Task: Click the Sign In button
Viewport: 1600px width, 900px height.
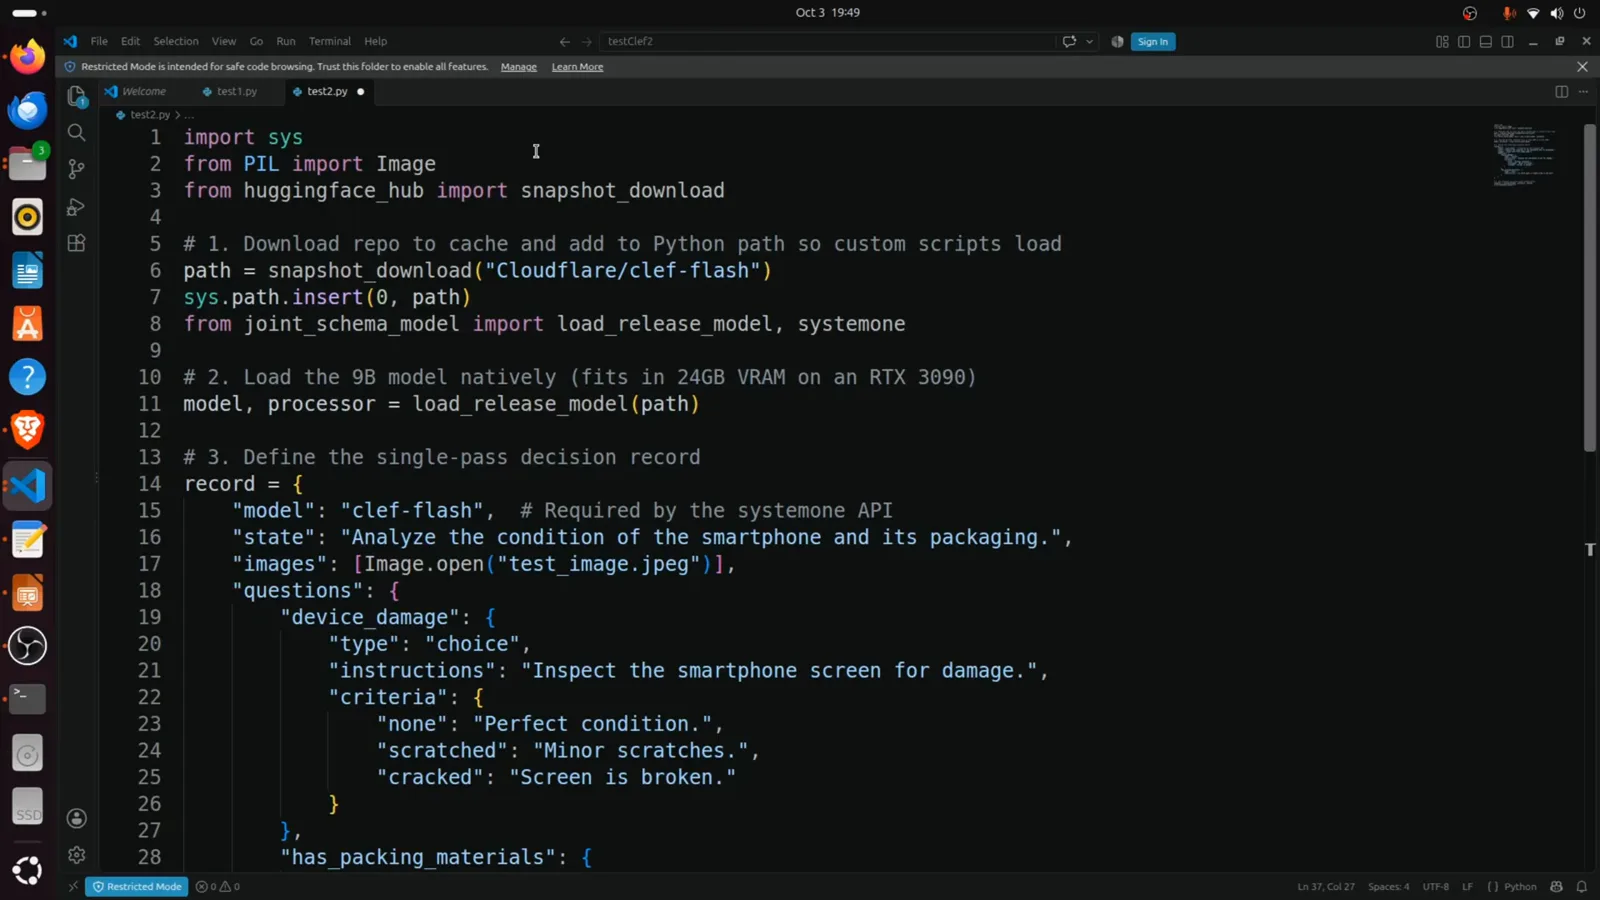Action: [x=1153, y=41]
